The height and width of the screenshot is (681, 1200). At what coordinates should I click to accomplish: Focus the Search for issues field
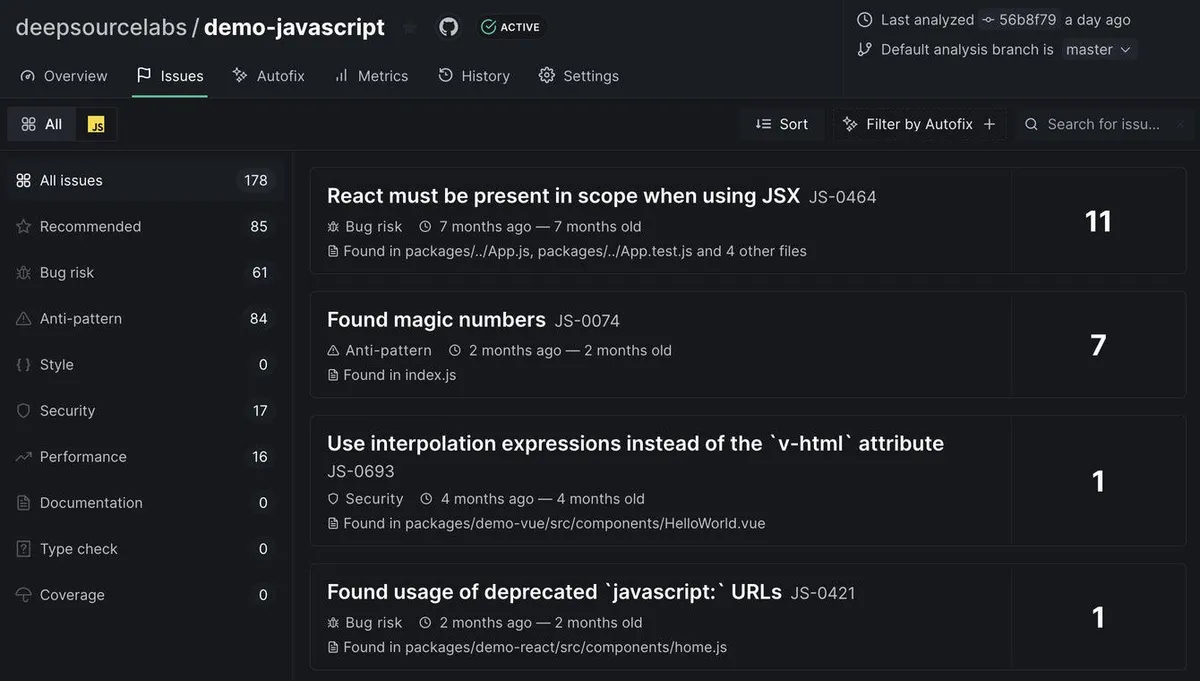(1103, 124)
